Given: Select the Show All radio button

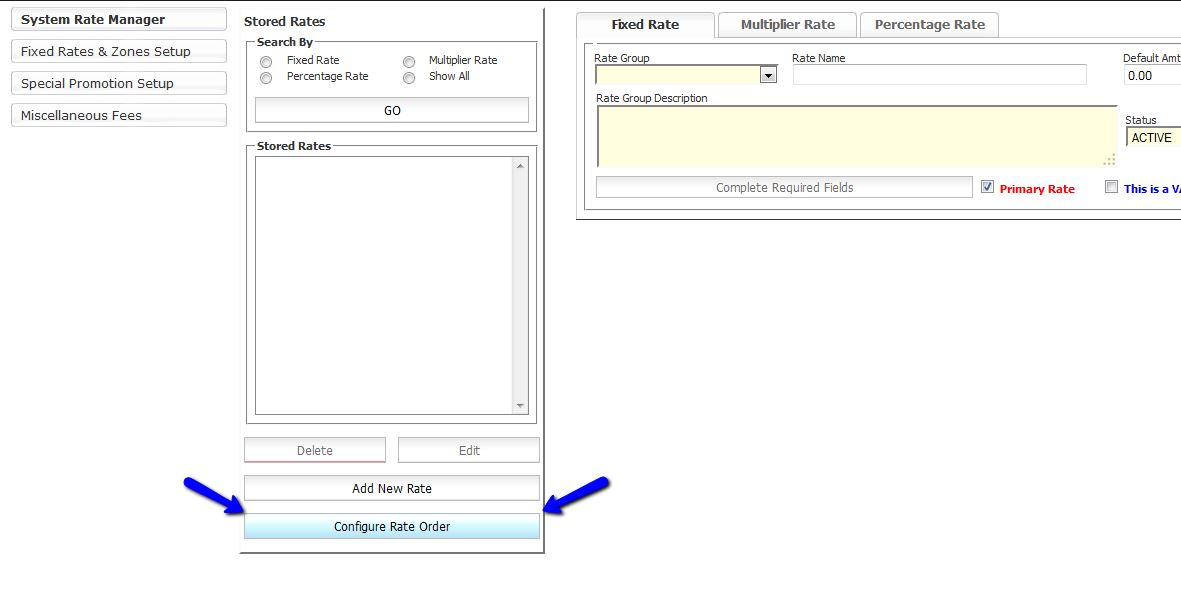Looking at the screenshot, I should click(409, 76).
